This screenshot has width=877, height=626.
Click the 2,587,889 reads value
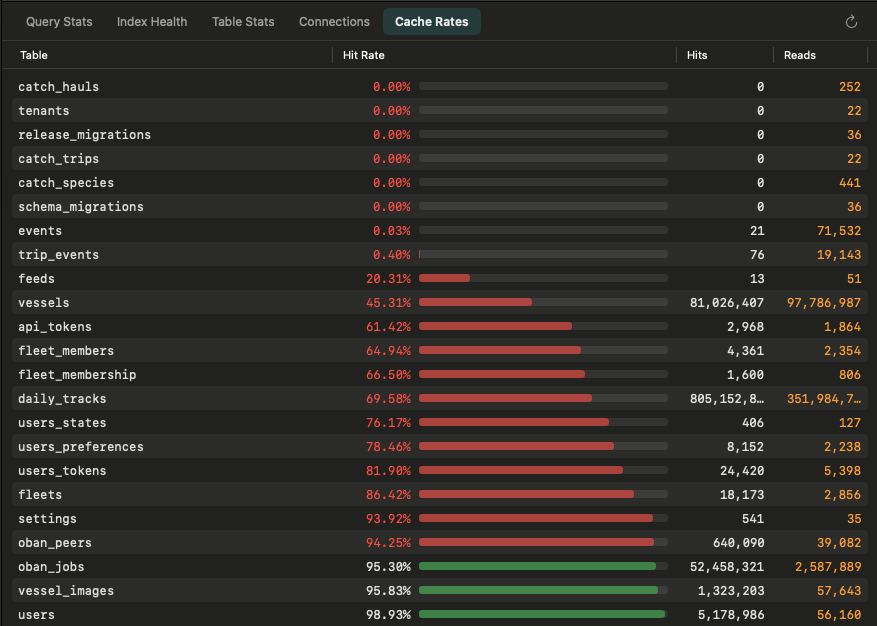click(828, 568)
